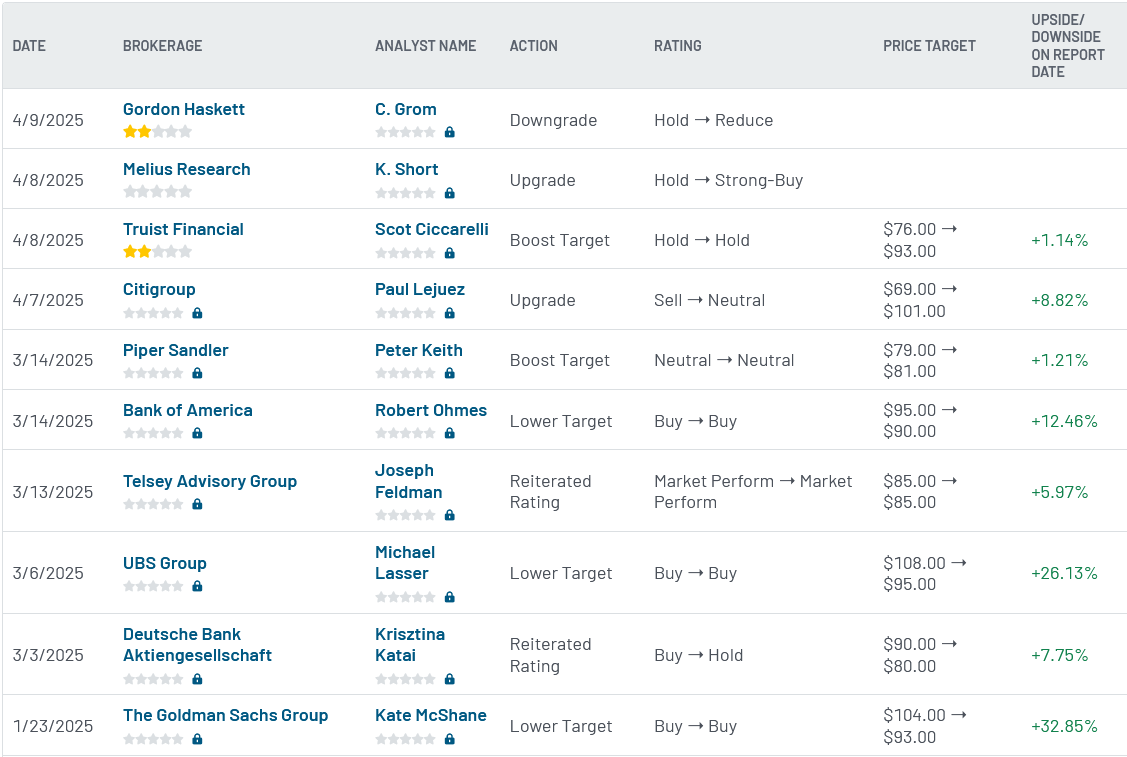Image resolution: width=1127 pixels, height=757 pixels.
Task: Open Gordon Haskett brokerage page
Action: pyautogui.click(x=184, y=109)
